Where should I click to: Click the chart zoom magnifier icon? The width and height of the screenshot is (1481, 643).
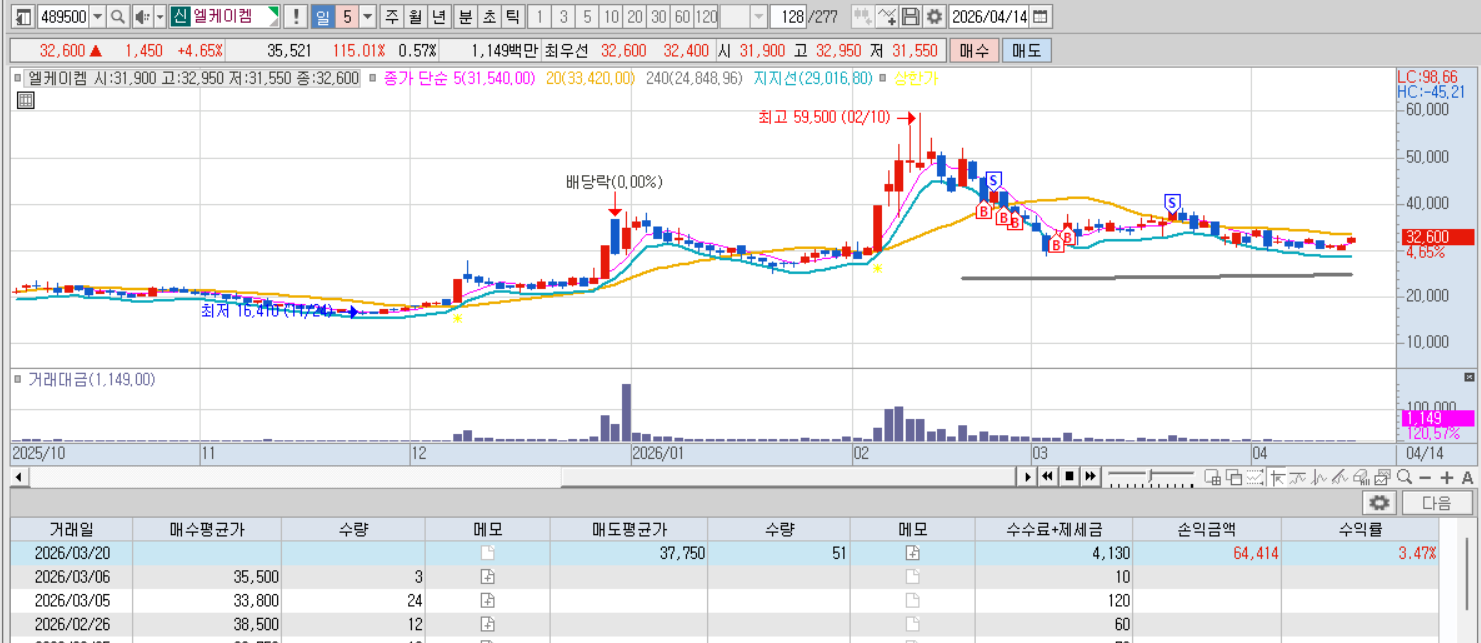click(x=1404, y=477)
